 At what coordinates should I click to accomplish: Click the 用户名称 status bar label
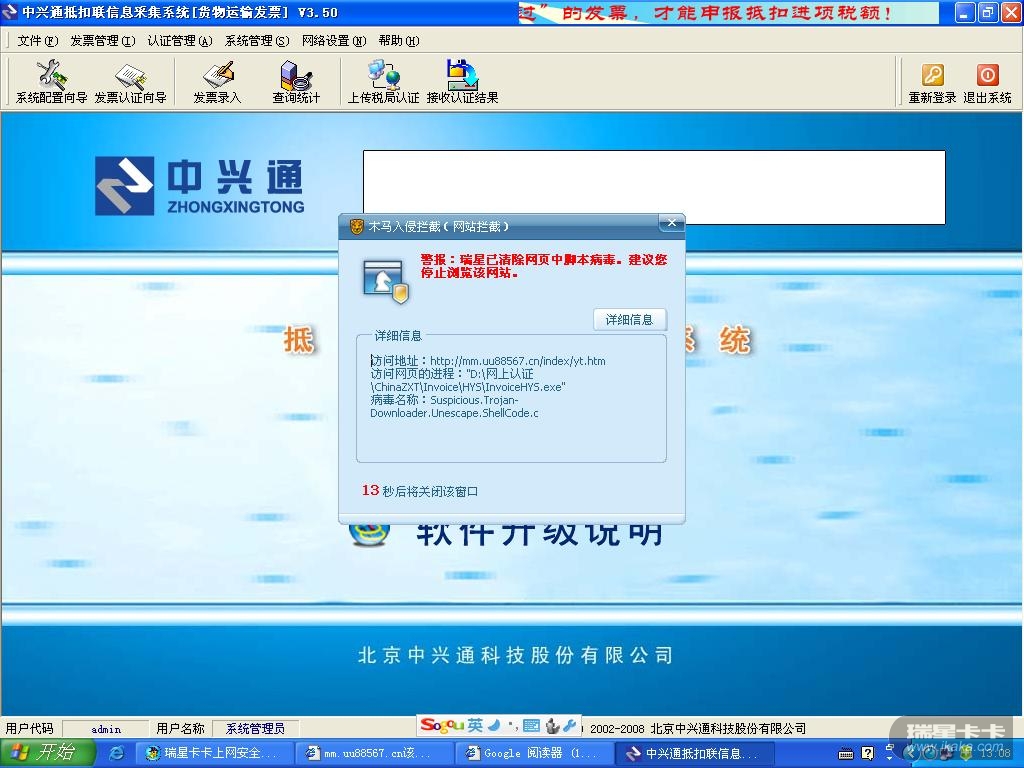tap(180, 728)
